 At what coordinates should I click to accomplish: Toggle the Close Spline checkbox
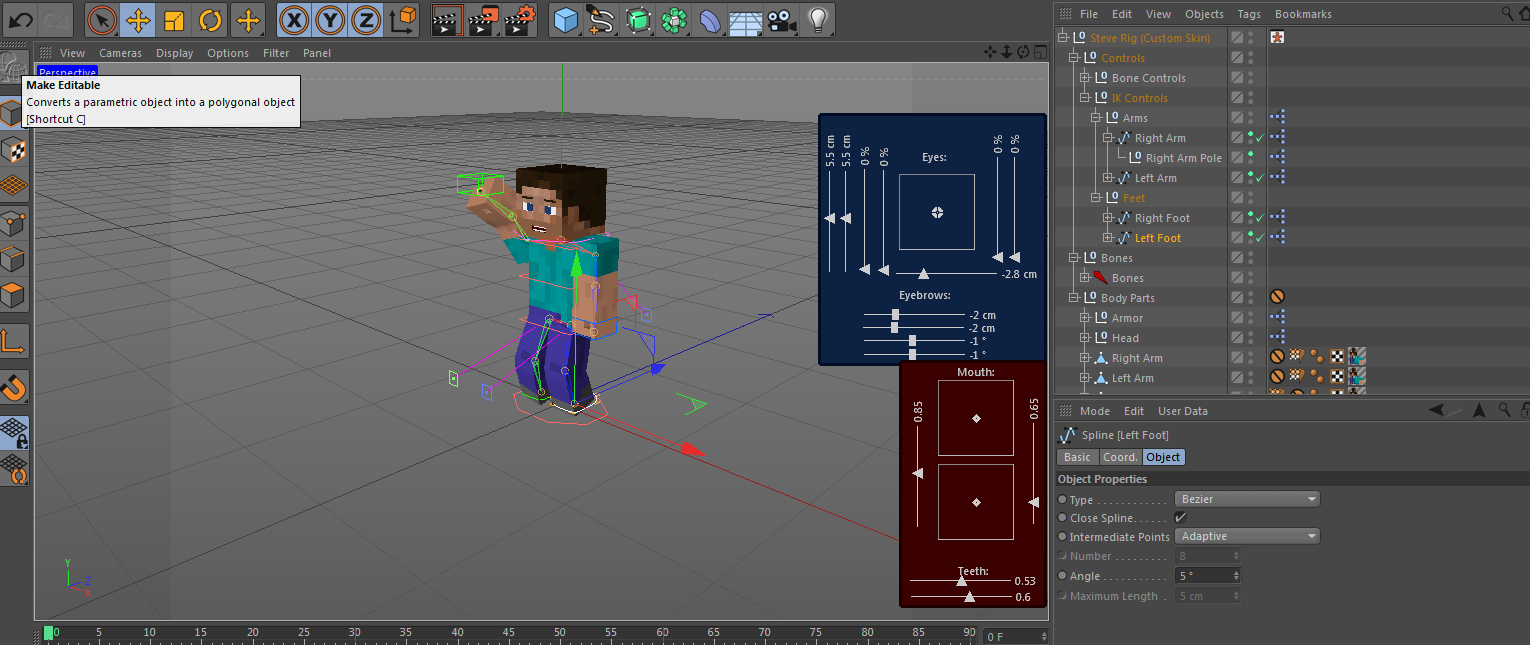(1180, 518)
